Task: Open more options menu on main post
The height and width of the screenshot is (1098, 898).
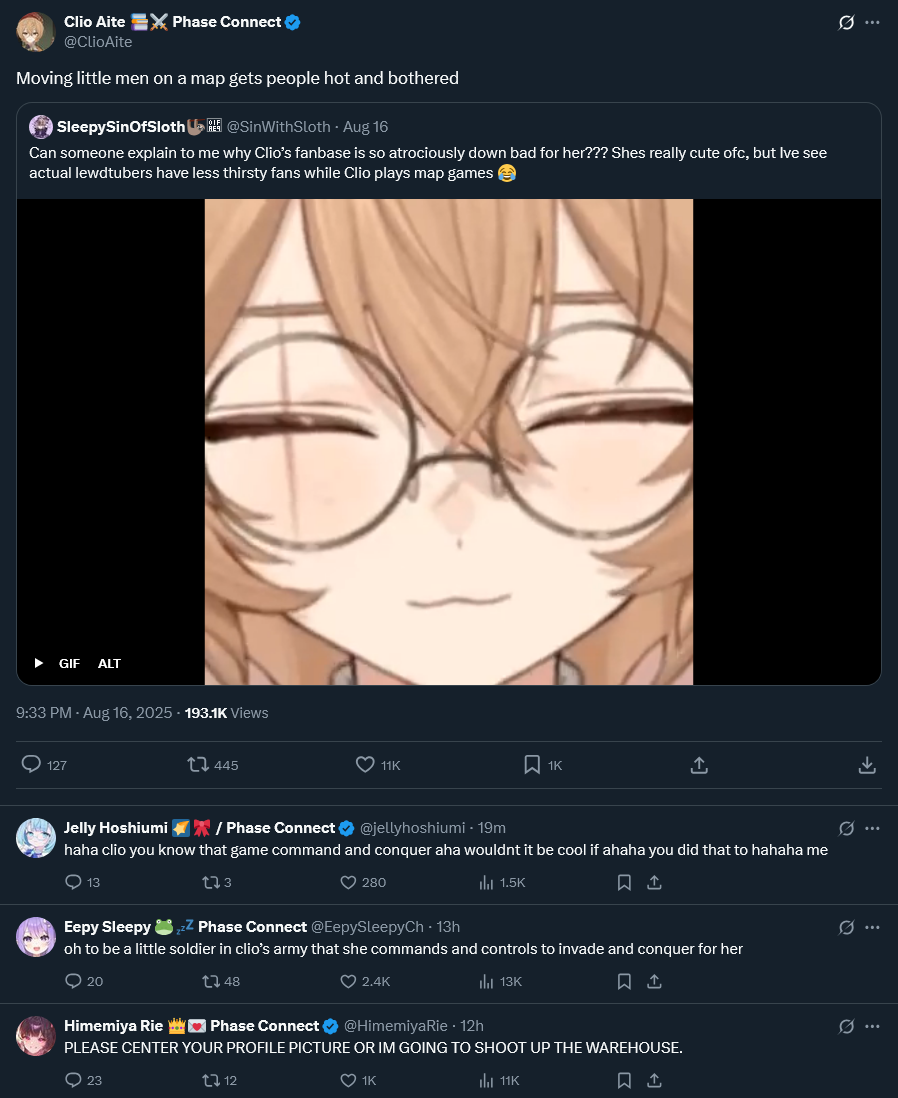Action: pyautogui.click(x=872, y=22)
